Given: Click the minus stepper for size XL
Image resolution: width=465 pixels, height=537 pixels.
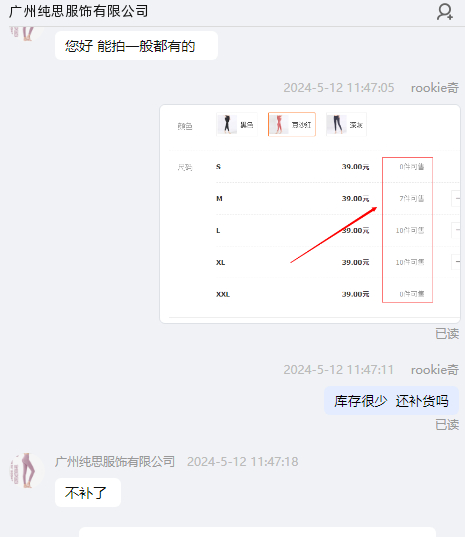Looking at the screenshot, I should 456,262.
